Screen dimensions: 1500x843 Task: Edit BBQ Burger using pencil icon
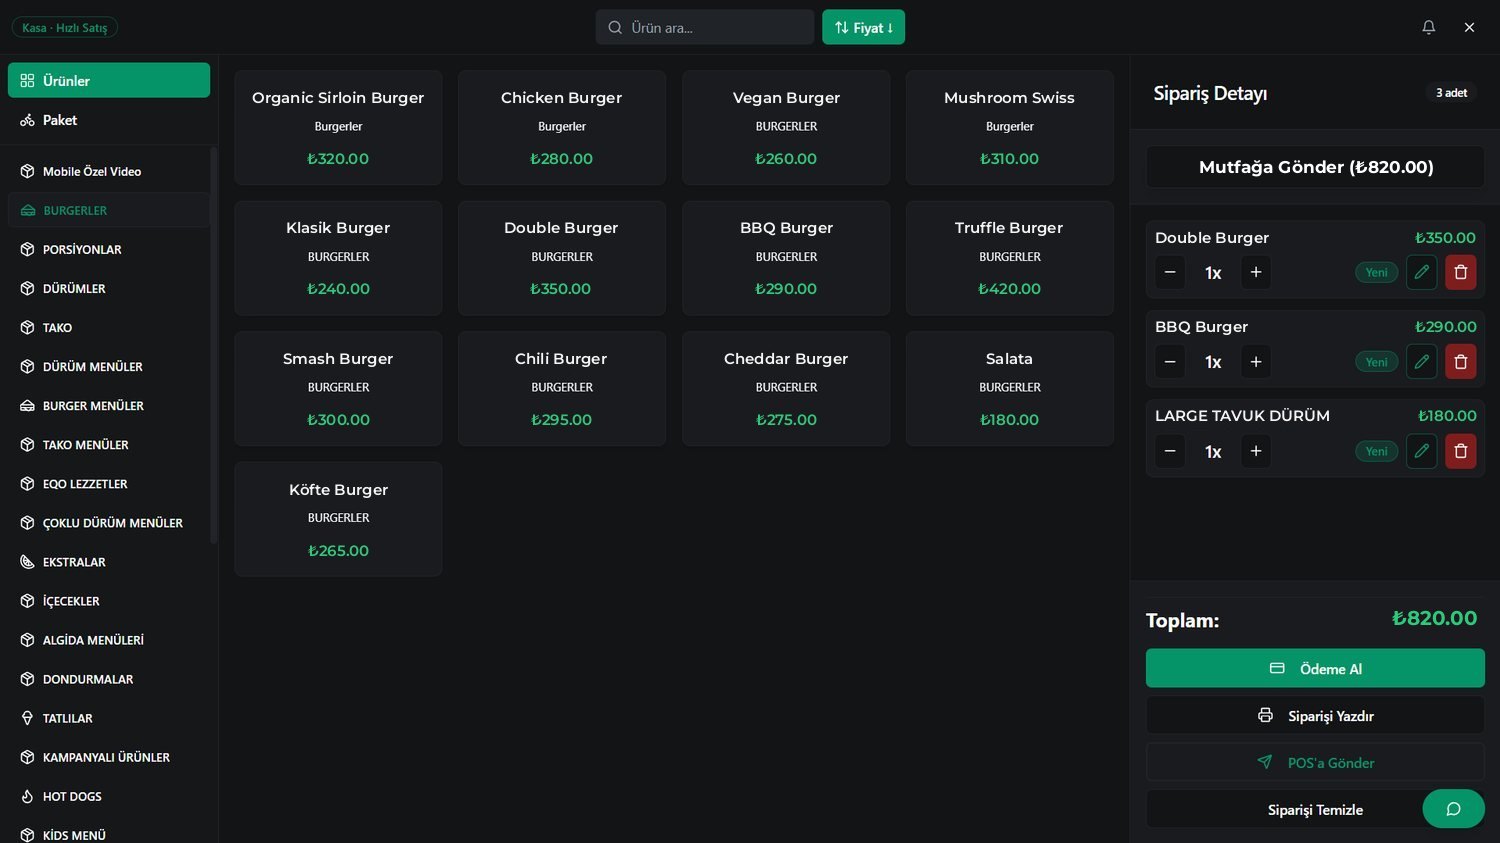coord(1421,361)
